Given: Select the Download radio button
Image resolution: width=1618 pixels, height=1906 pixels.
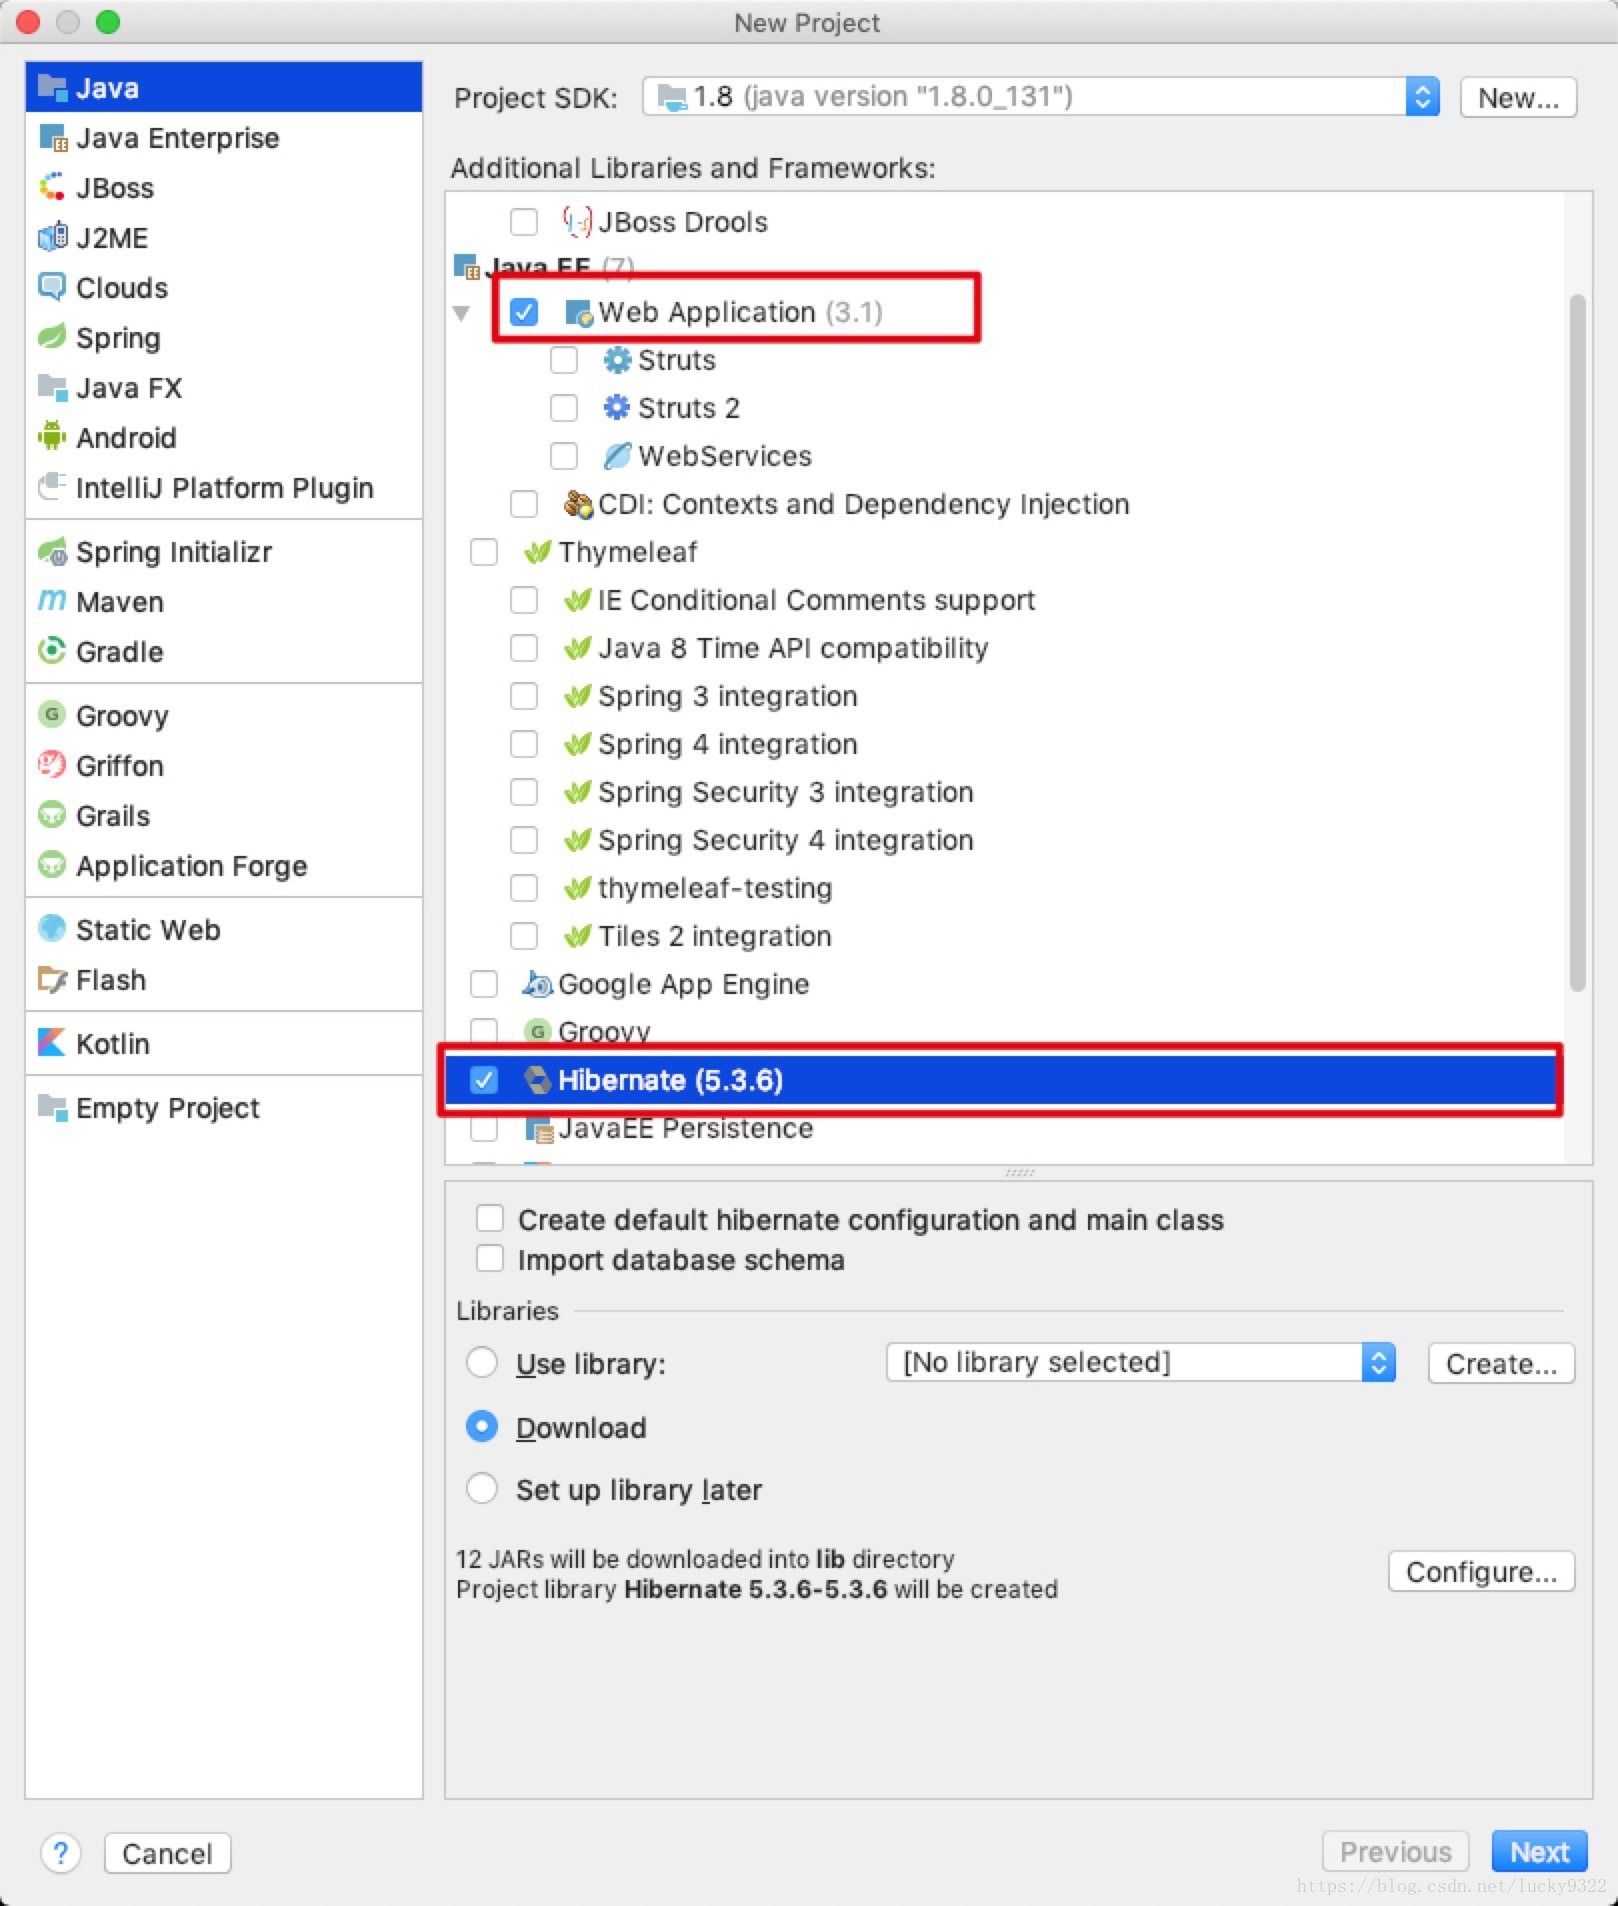Looking at the screenshot, I should (482, 1427).
